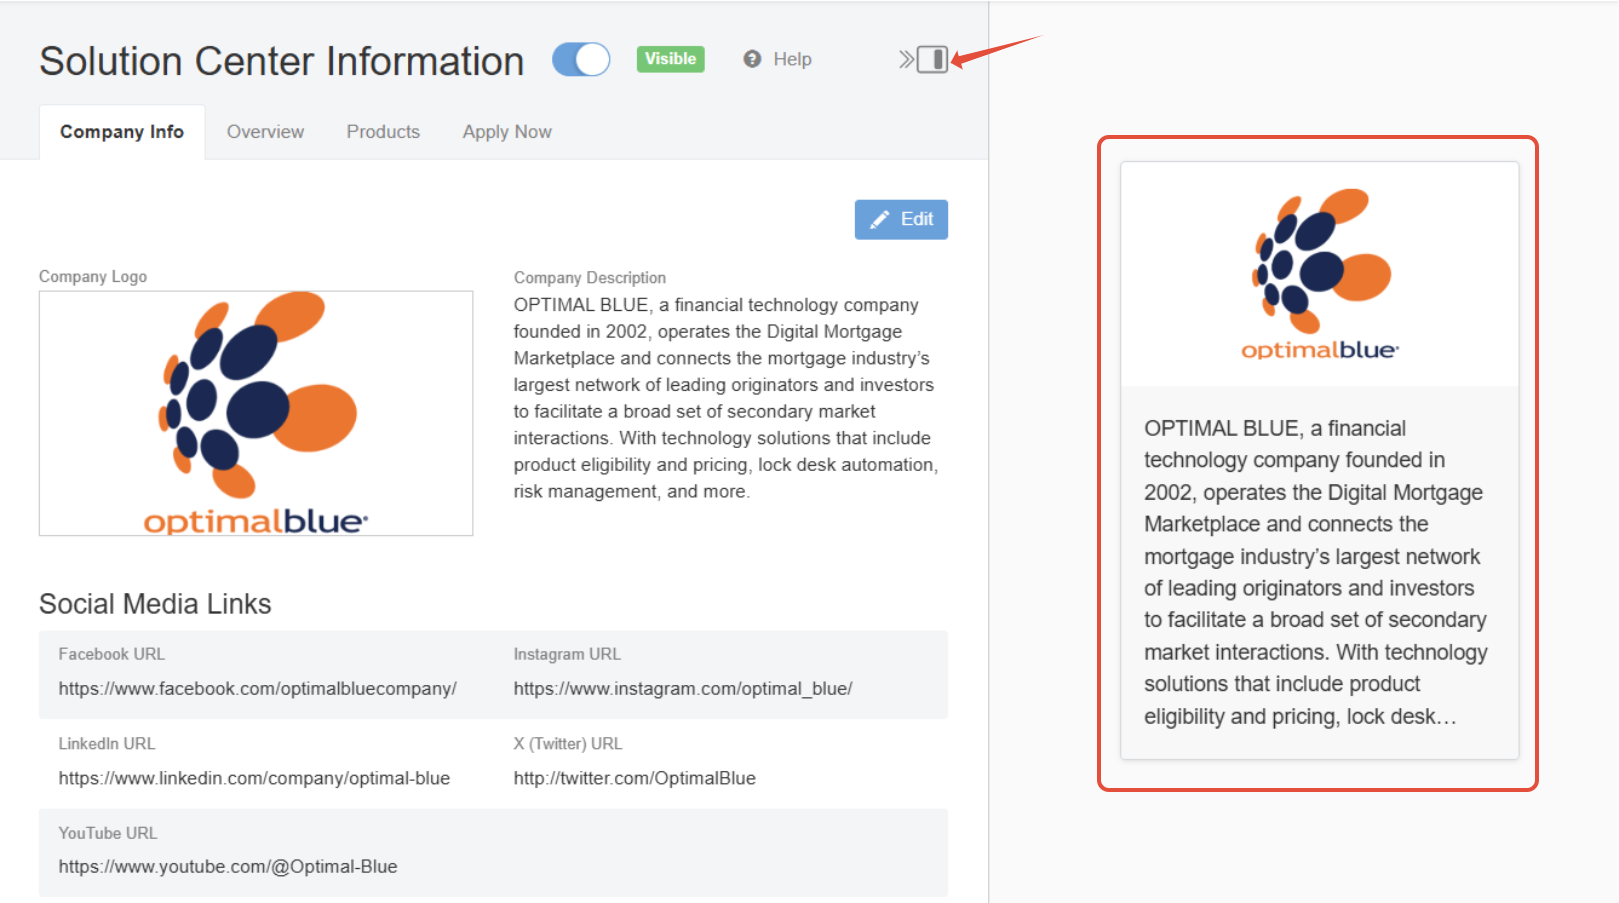Click the pencil icon in Edit button
This screenshot has height=903, width=1619.
[x=879, y=220]
